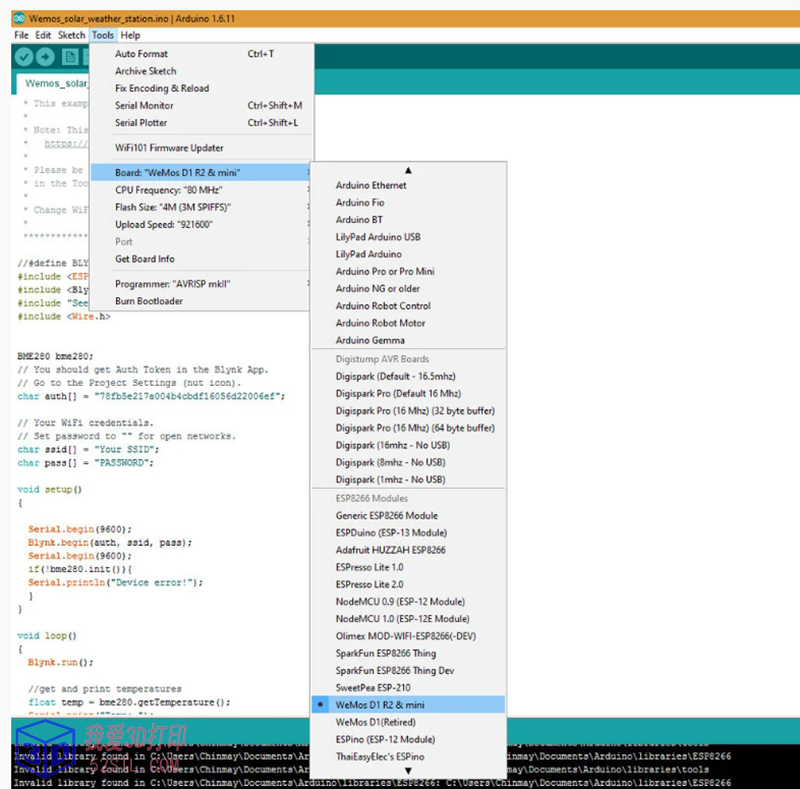Open the Edit menu

43,35
